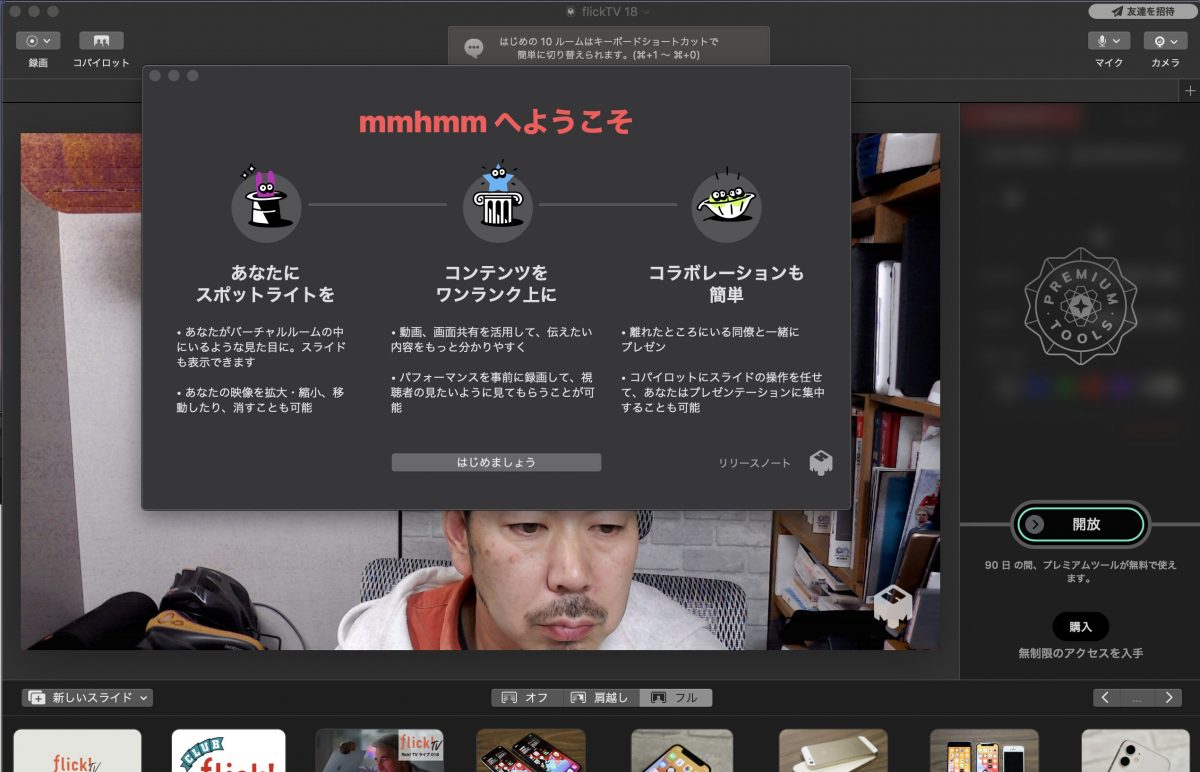Screen dimensions: 1200x772
Task: Select the flick! TV logo slide thumbnail
Action: pos(77,750)
